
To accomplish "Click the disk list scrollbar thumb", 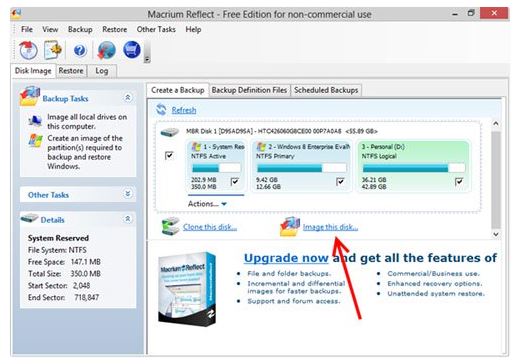I will pos(496,180).
